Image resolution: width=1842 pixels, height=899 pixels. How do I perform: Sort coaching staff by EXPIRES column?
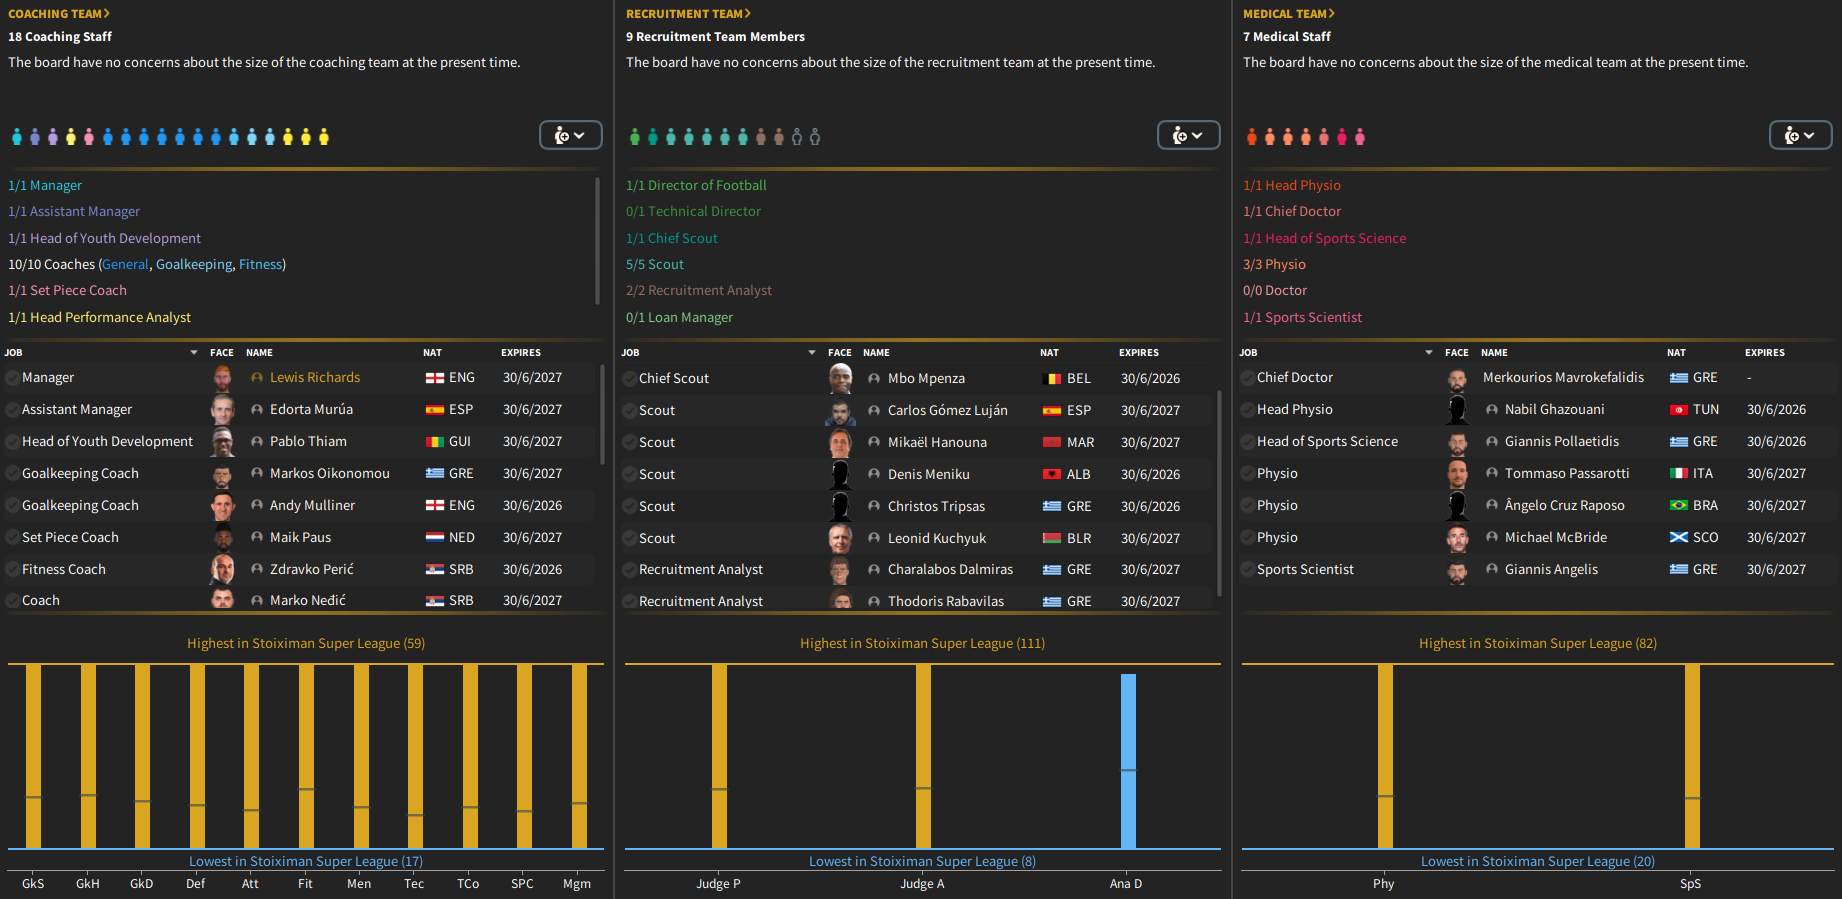[521, 353]
